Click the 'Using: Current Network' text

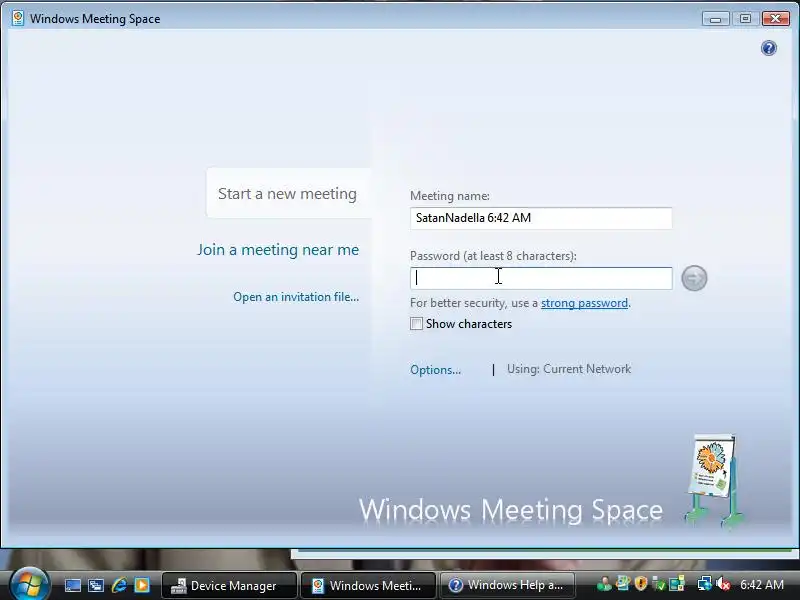click(x=569, y=369)
